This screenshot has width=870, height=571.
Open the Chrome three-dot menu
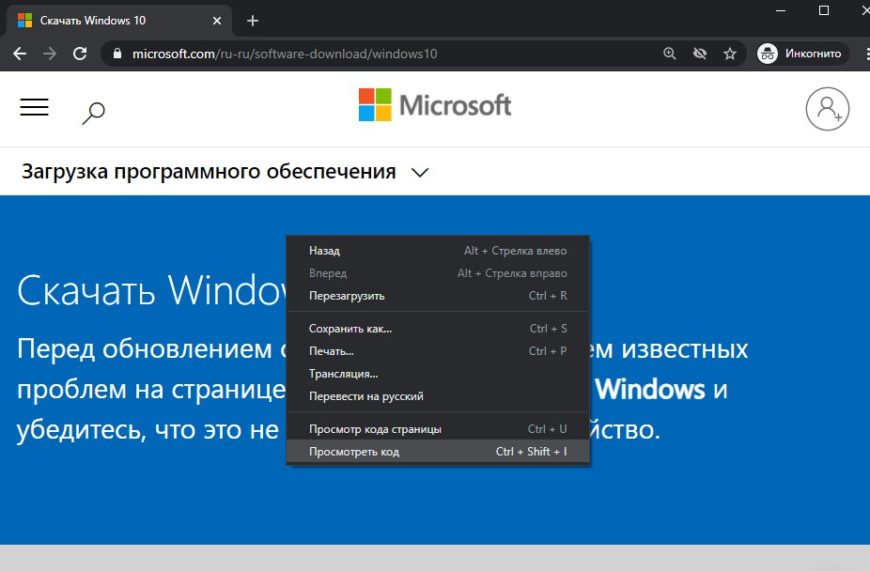point(867,53)
